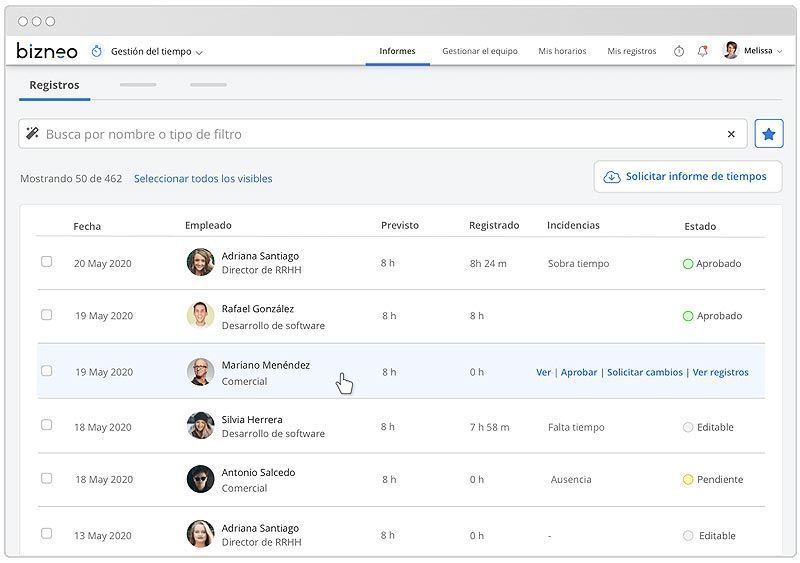Click the Sobra tiempo incidence text
This screenshot has width=800, height=563.
(x=579, y=263)
